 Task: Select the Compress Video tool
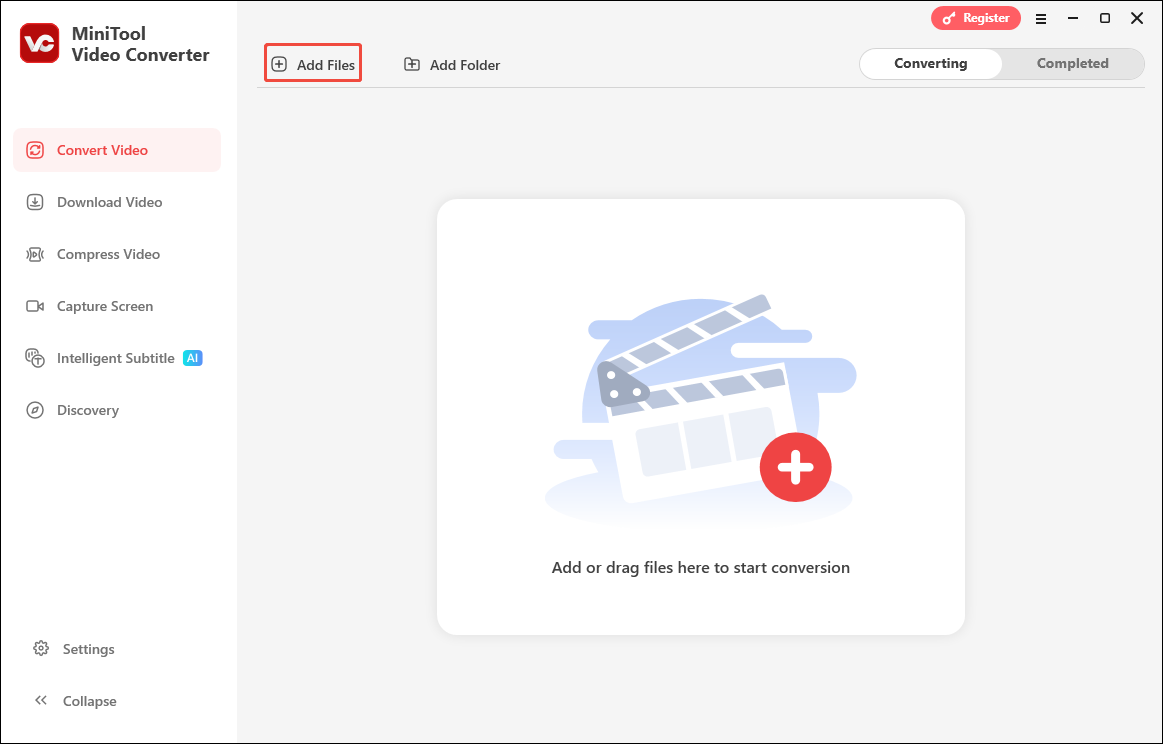(x=108, y=254)
